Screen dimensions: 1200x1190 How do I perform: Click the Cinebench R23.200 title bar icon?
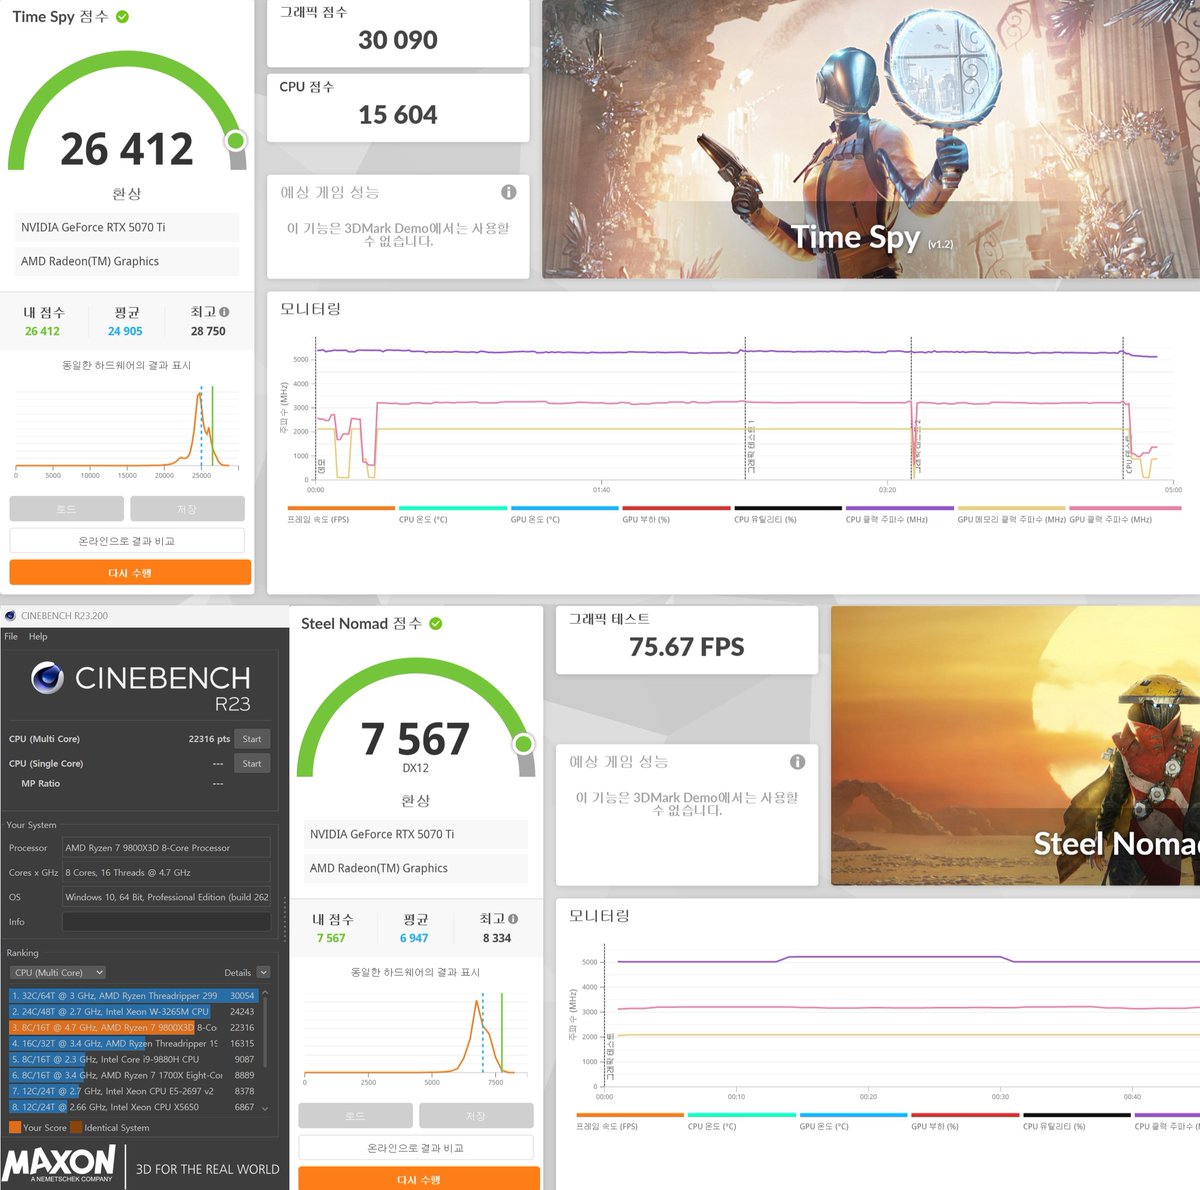(x=10, y=616)
